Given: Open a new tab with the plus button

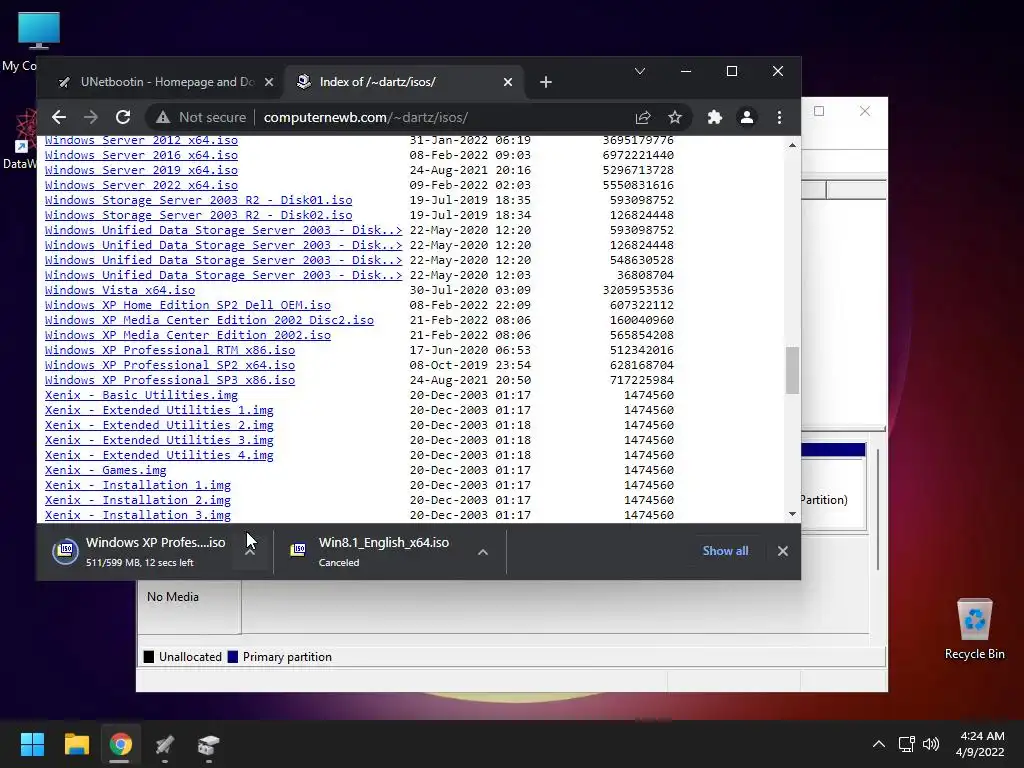Looking at the screenshot, I should 546,82.
